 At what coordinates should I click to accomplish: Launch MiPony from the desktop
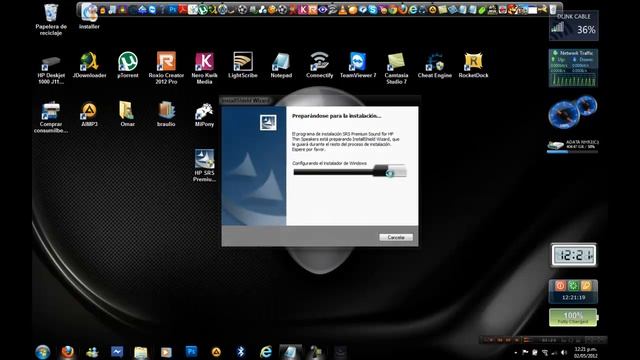204,114
